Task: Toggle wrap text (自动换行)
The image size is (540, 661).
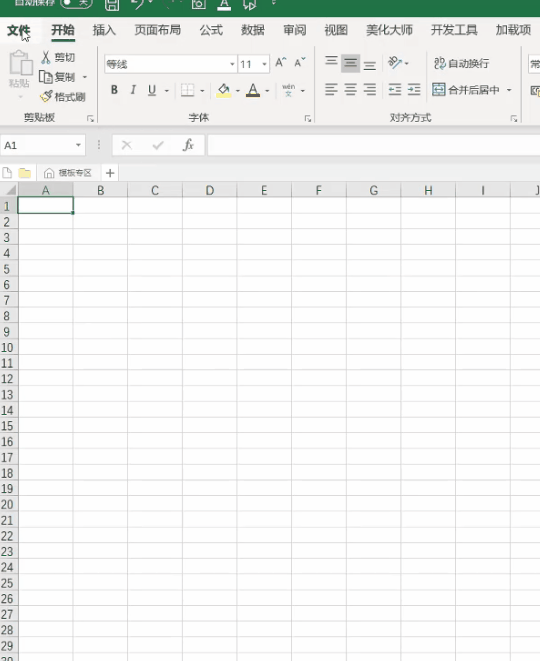Action: point(461,64)
